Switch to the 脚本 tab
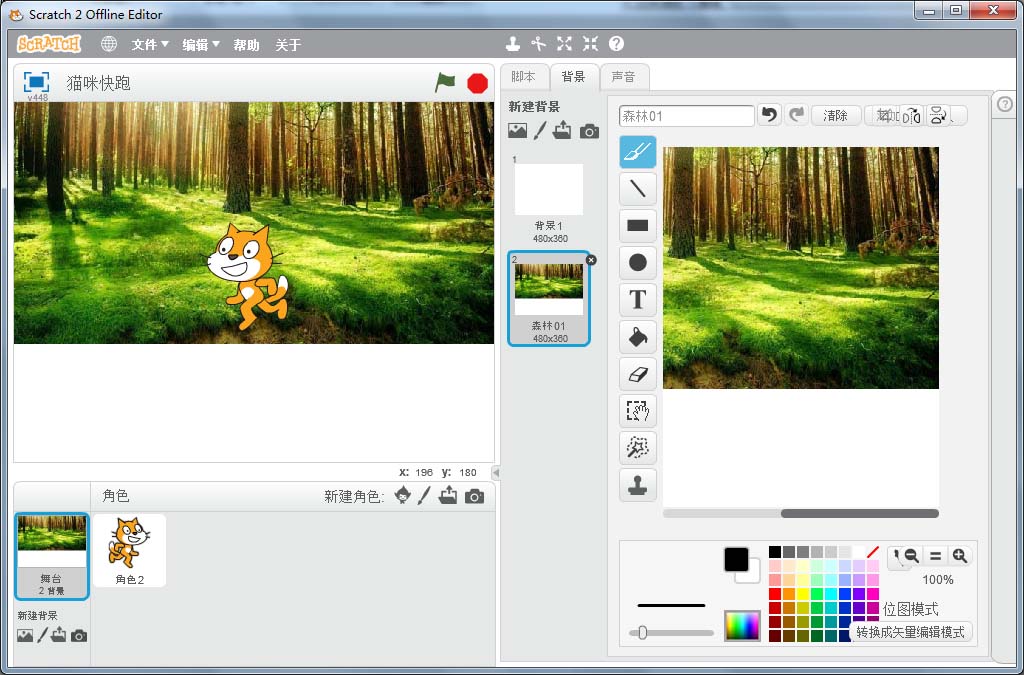 click(x=523, y=77)
